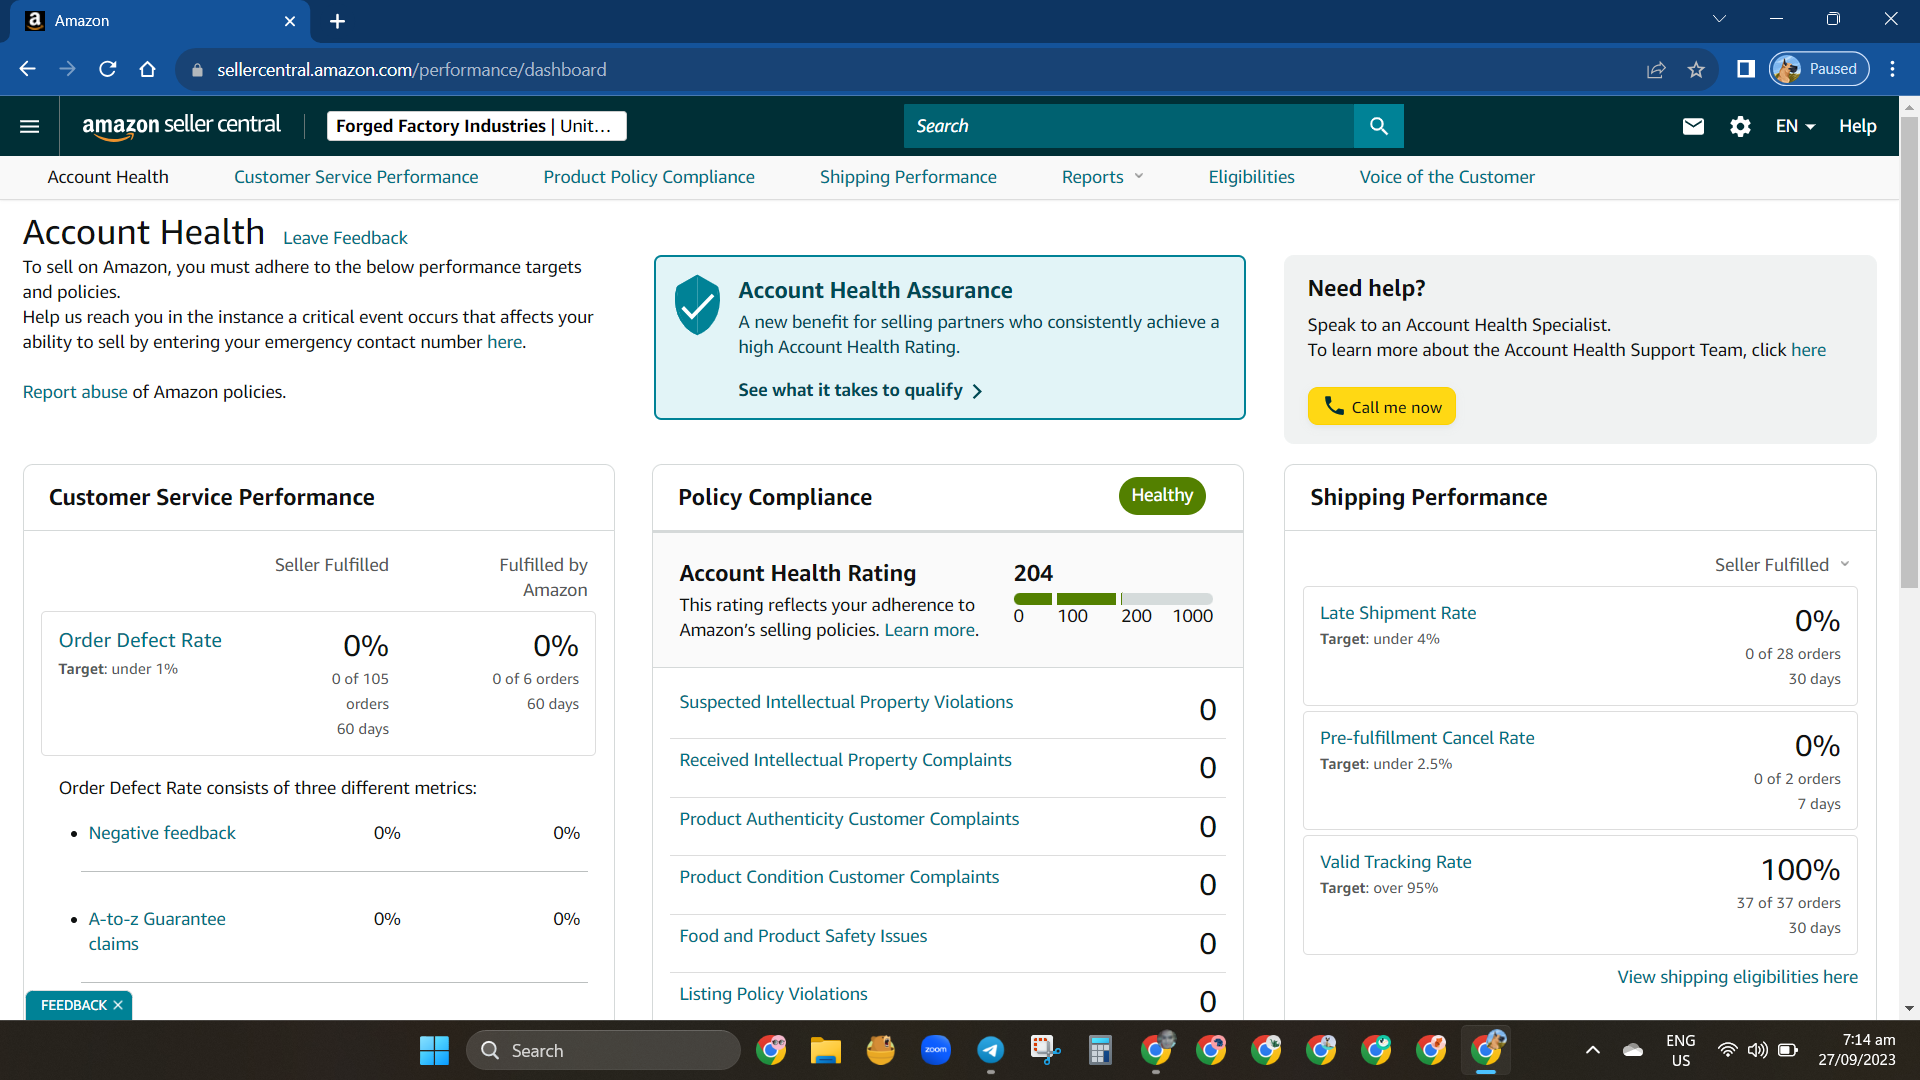Viewport: 1920px width, 1080px height.
Task: Open Voice of the Customer tab
Action: [1447, 177]
